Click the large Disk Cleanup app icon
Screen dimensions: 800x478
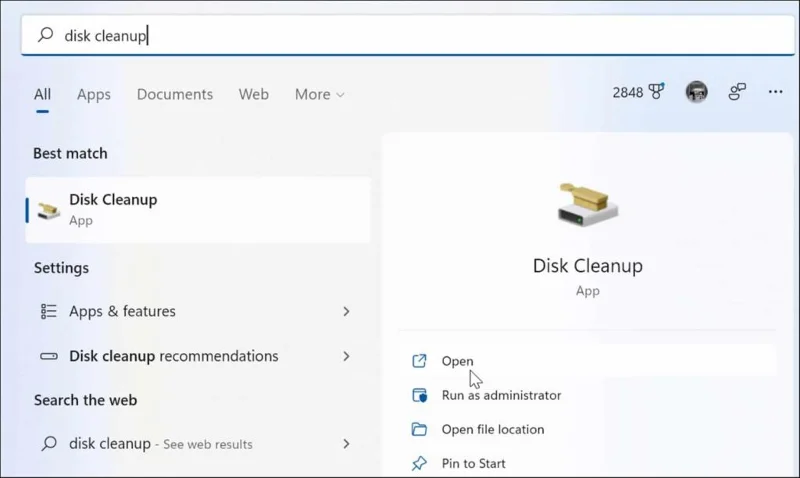[587, 205]
